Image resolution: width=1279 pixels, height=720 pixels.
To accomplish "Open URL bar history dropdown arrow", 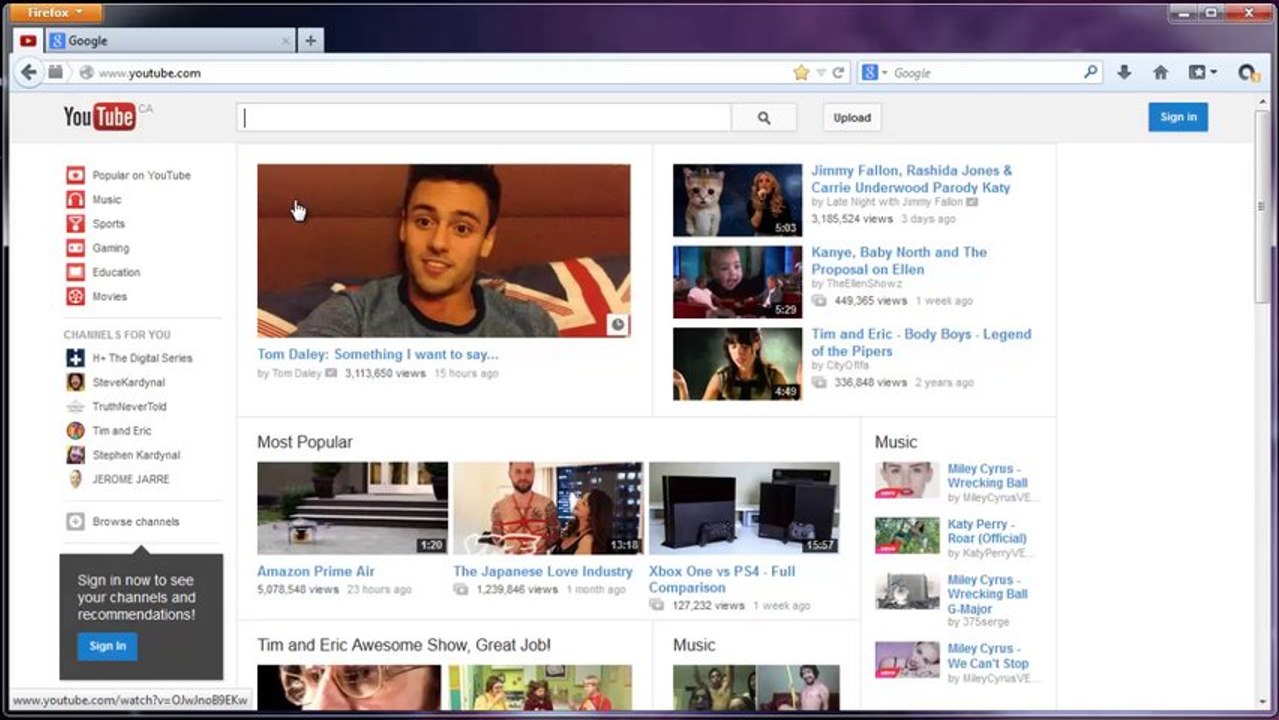I will point(821,73).
